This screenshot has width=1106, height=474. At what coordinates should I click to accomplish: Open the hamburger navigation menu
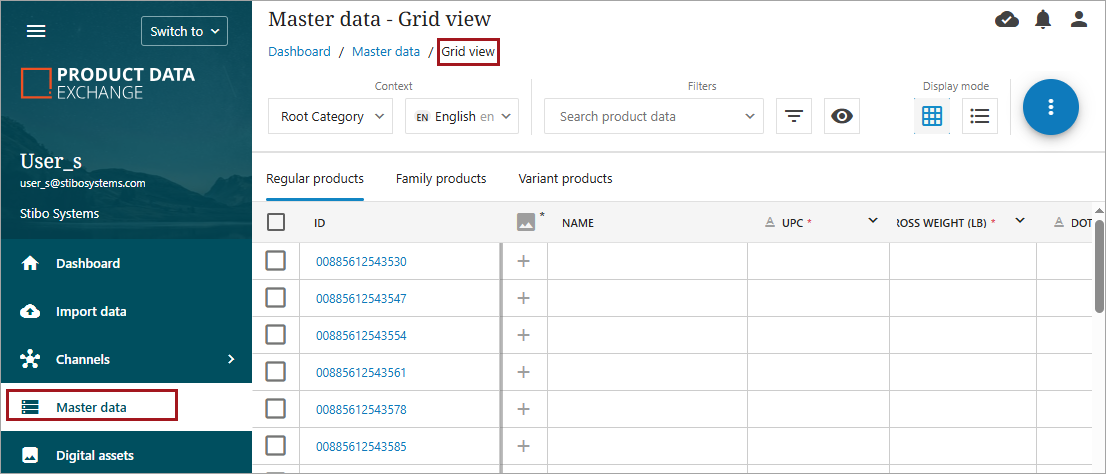[x=36, y=31]
